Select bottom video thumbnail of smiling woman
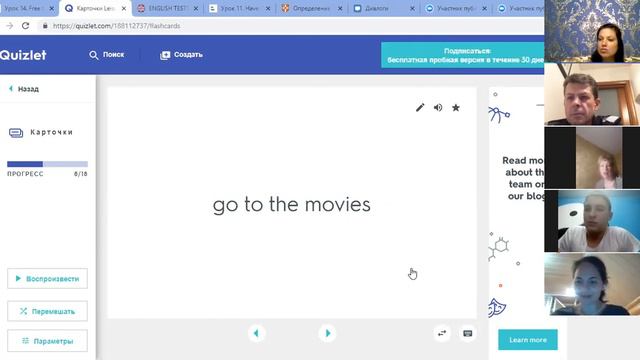 (x=592, y=284)
